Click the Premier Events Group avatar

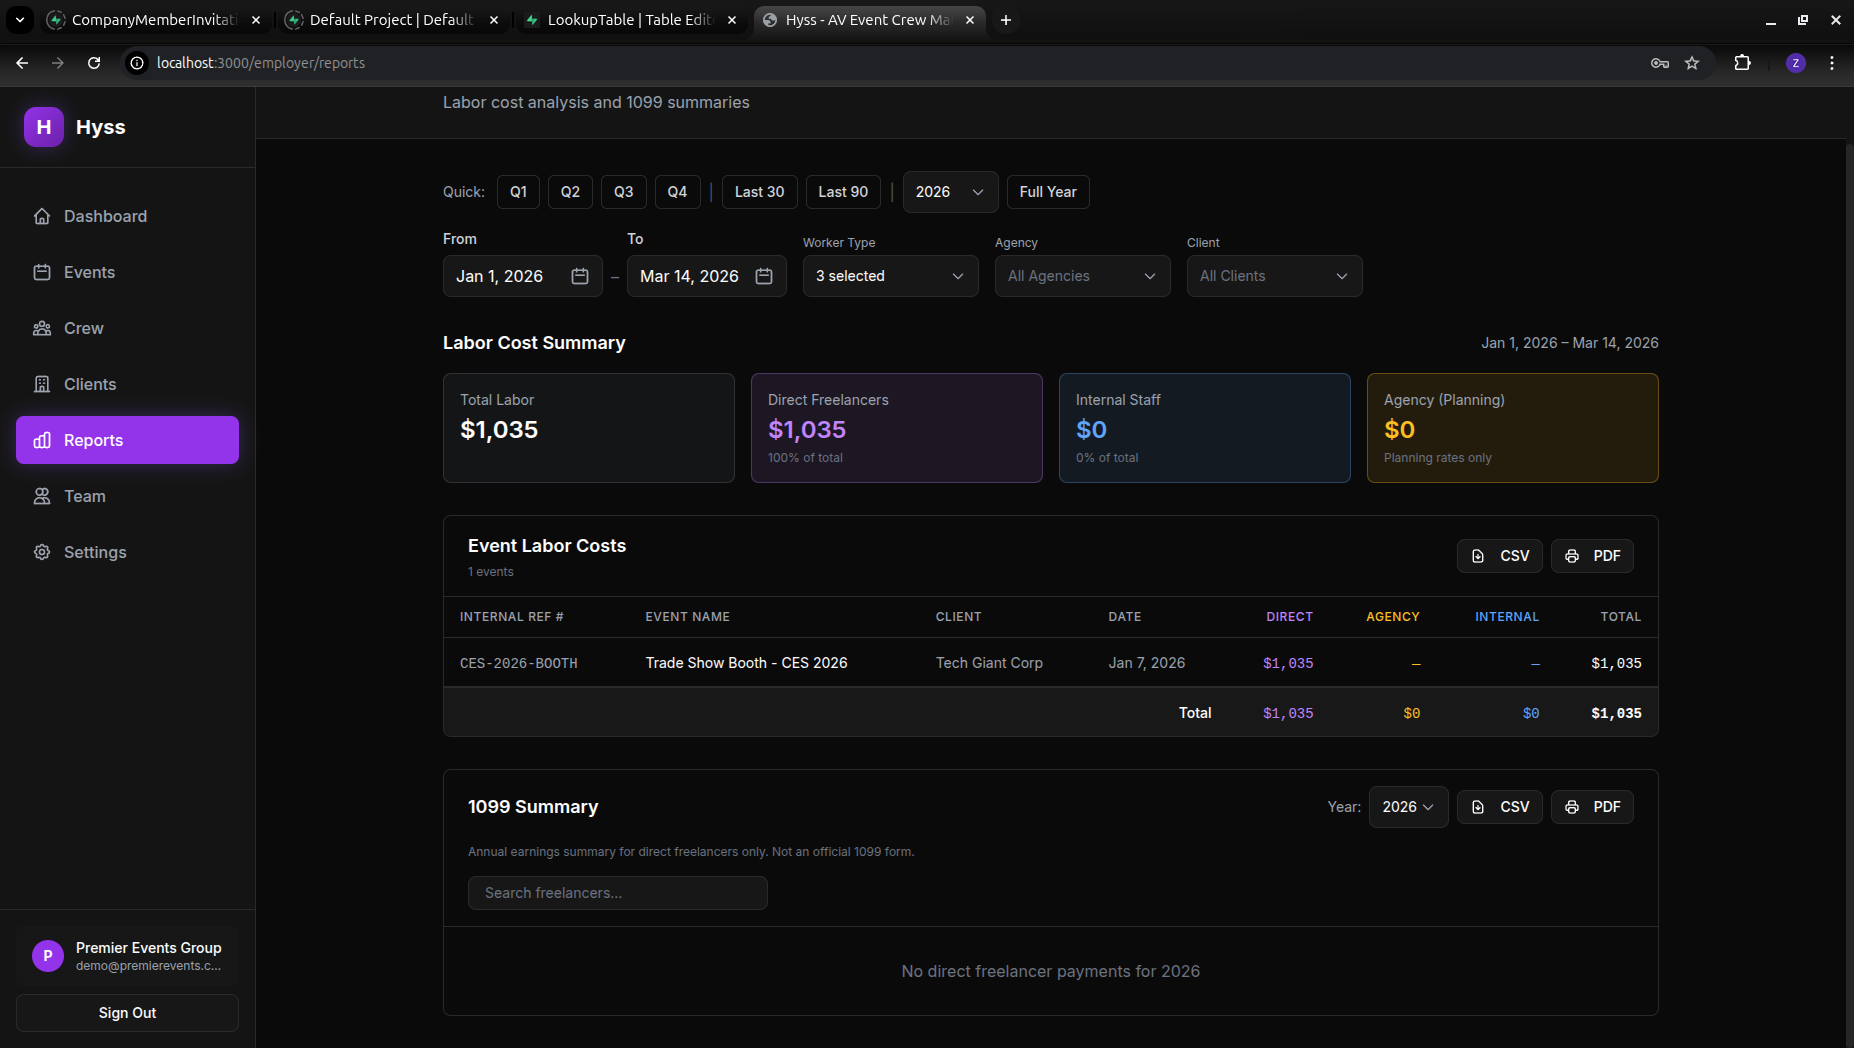48,956
